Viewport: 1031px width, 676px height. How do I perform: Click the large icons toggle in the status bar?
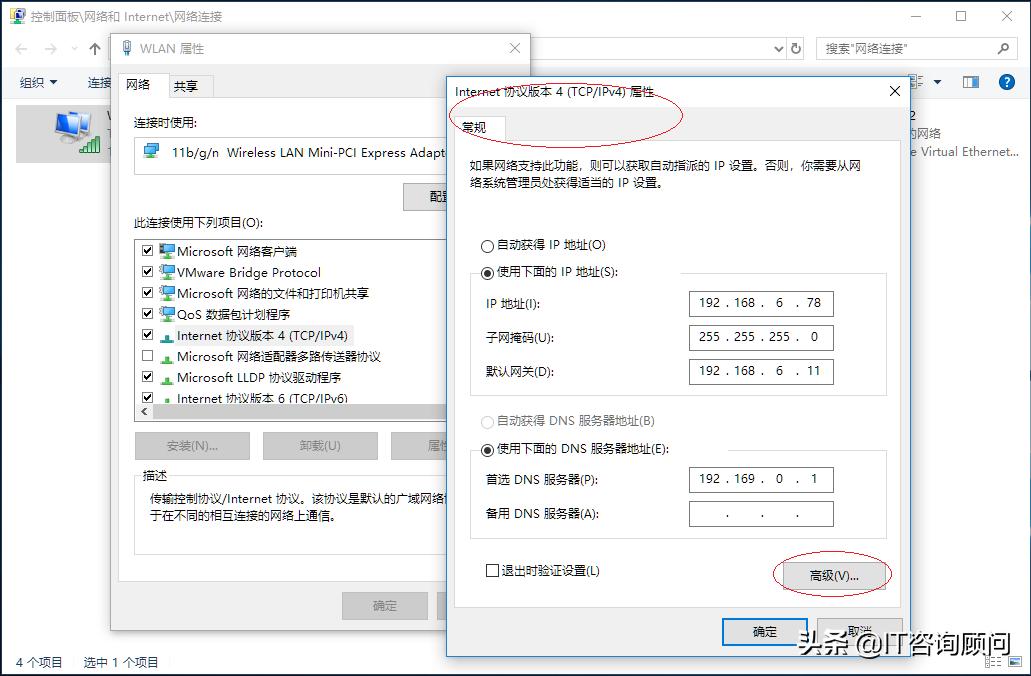[1013, 662]
